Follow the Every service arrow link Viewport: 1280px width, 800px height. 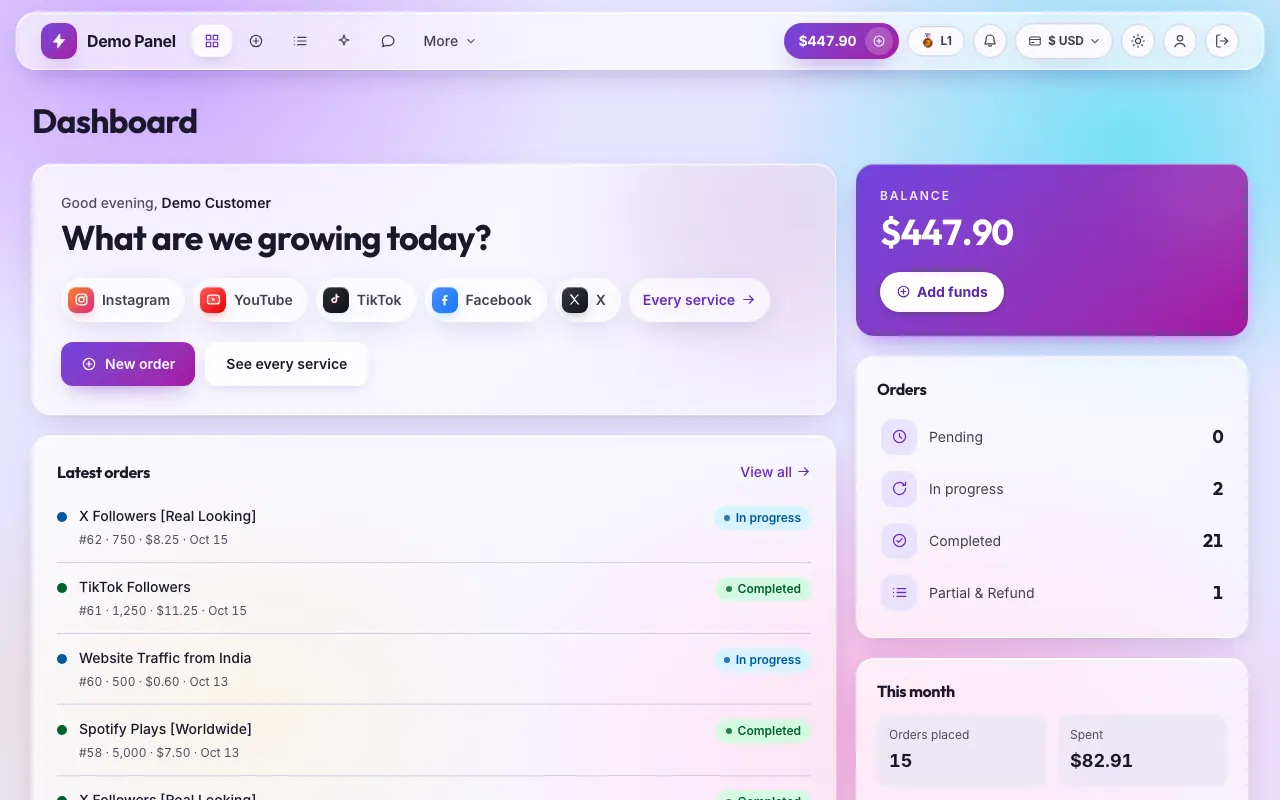pyautogui.click(x=699, y=300)
